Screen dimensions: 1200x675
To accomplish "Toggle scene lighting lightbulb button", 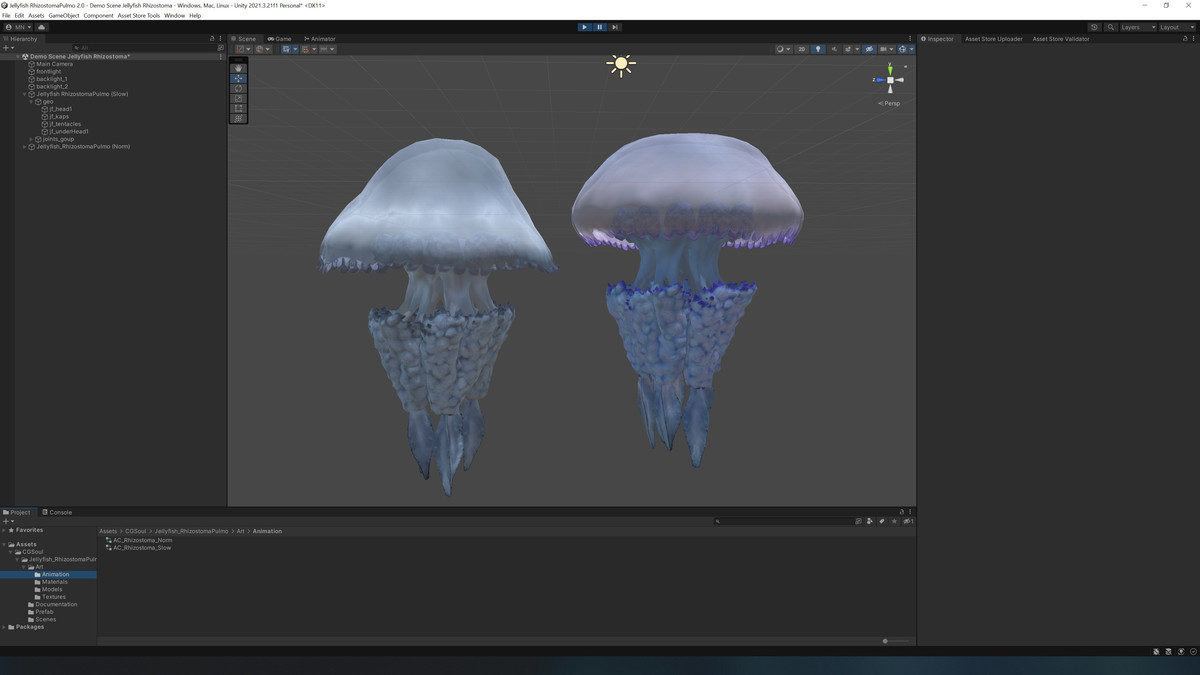I will click(817, 49).
